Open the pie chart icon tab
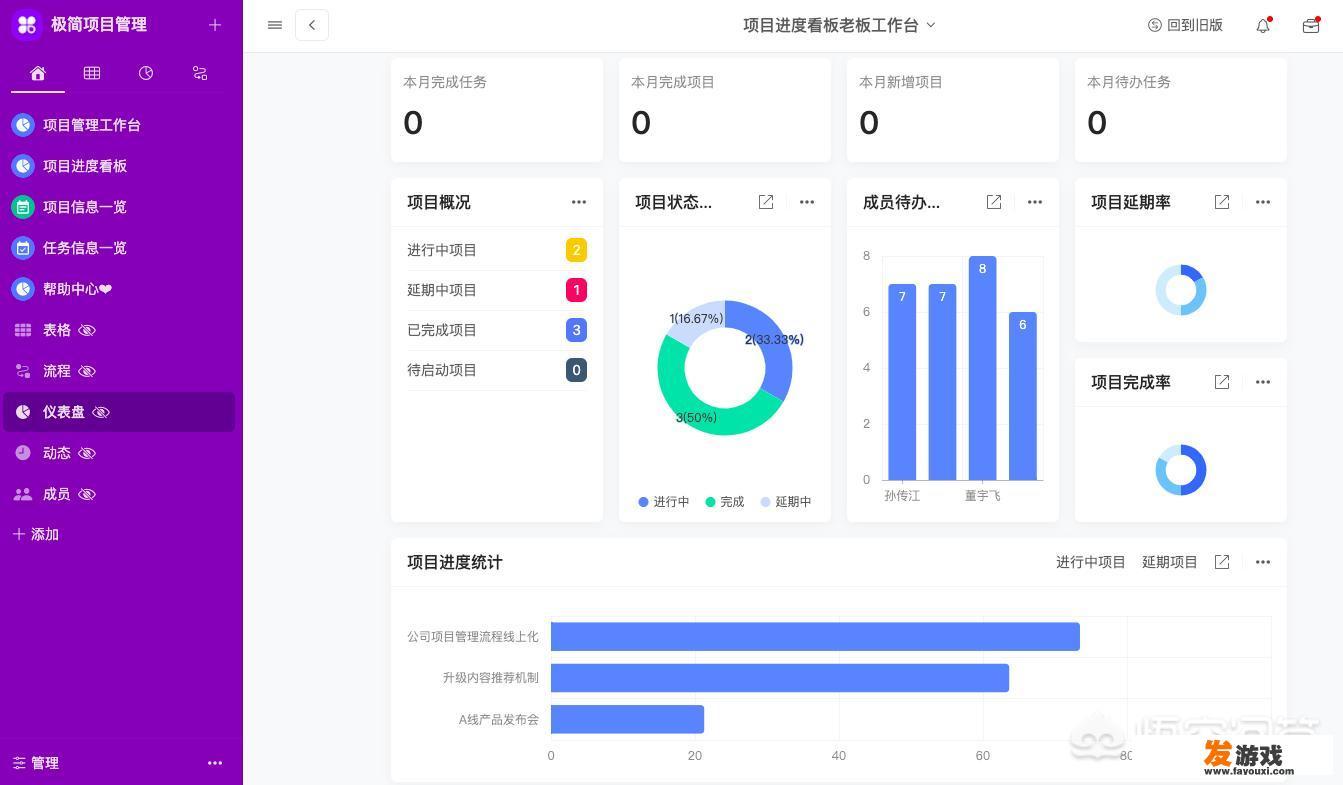 click(146, 73)
